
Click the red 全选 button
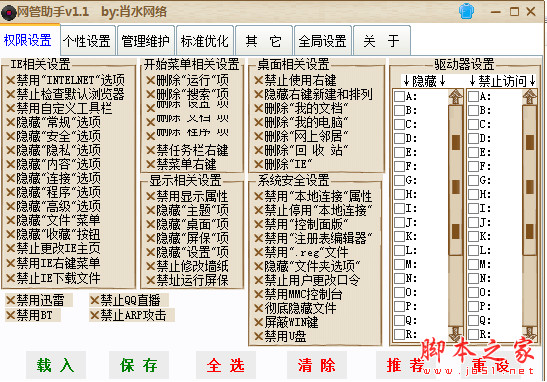click(x=226, y=365)
